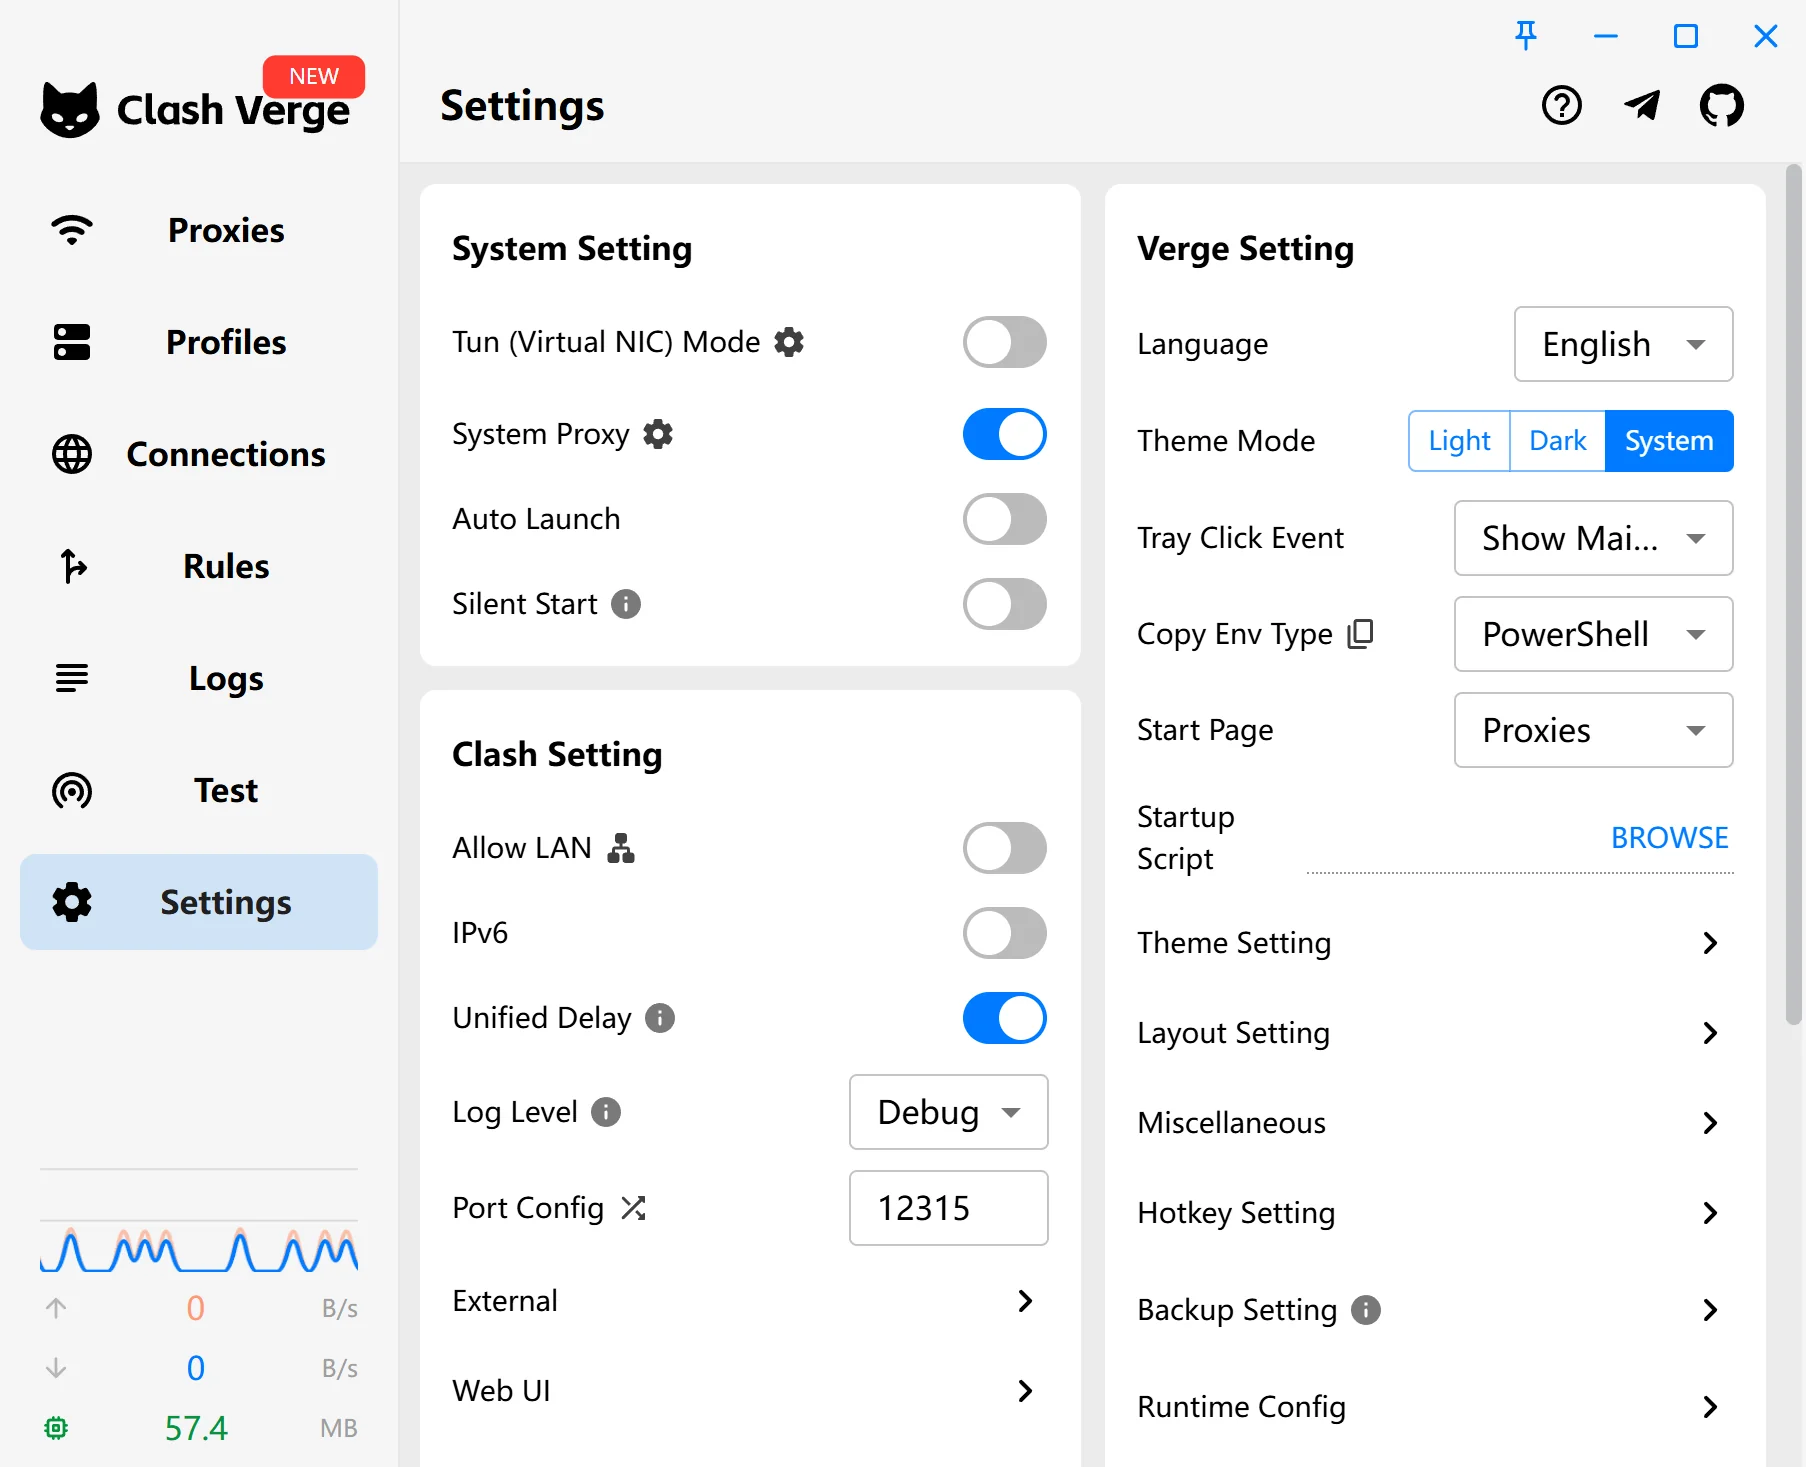Select Dark theme mode button
The image size is (1806, 1467).
(1558, 441)
